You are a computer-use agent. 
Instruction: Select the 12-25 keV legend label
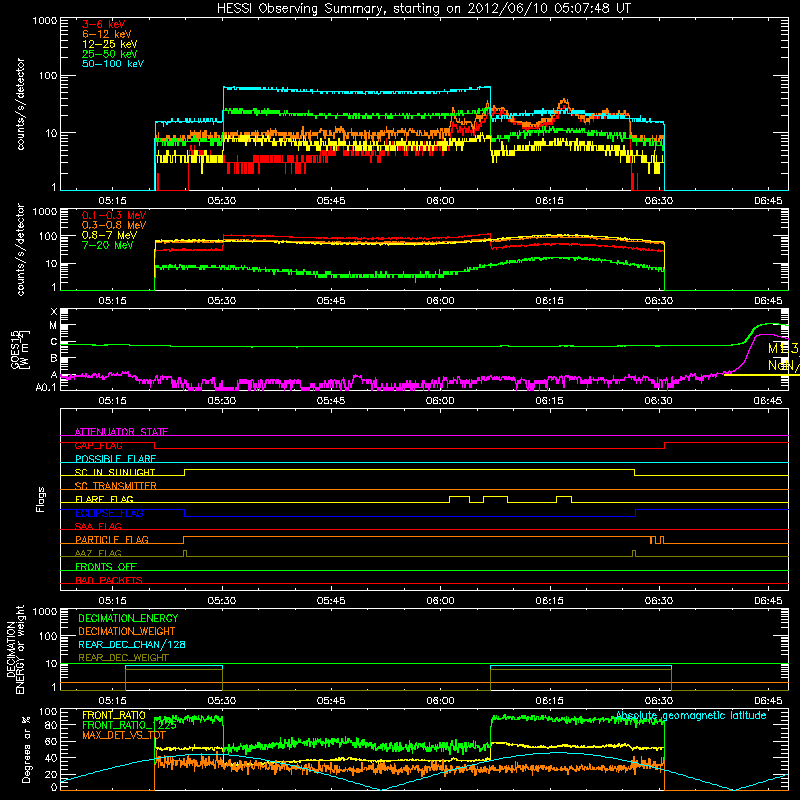[x=110, y=44]
